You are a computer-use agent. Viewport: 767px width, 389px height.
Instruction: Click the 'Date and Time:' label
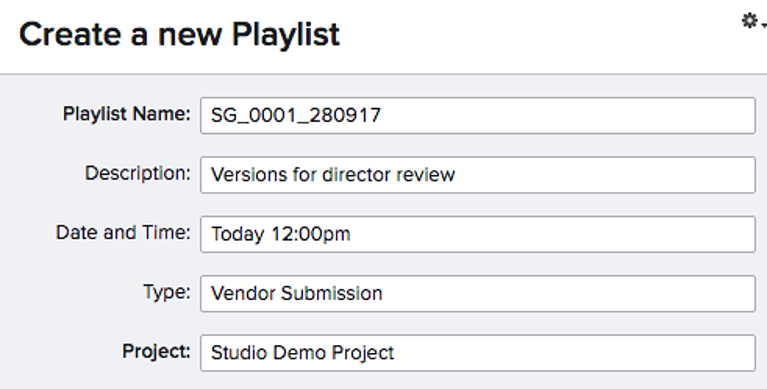[x=123, y=232]
